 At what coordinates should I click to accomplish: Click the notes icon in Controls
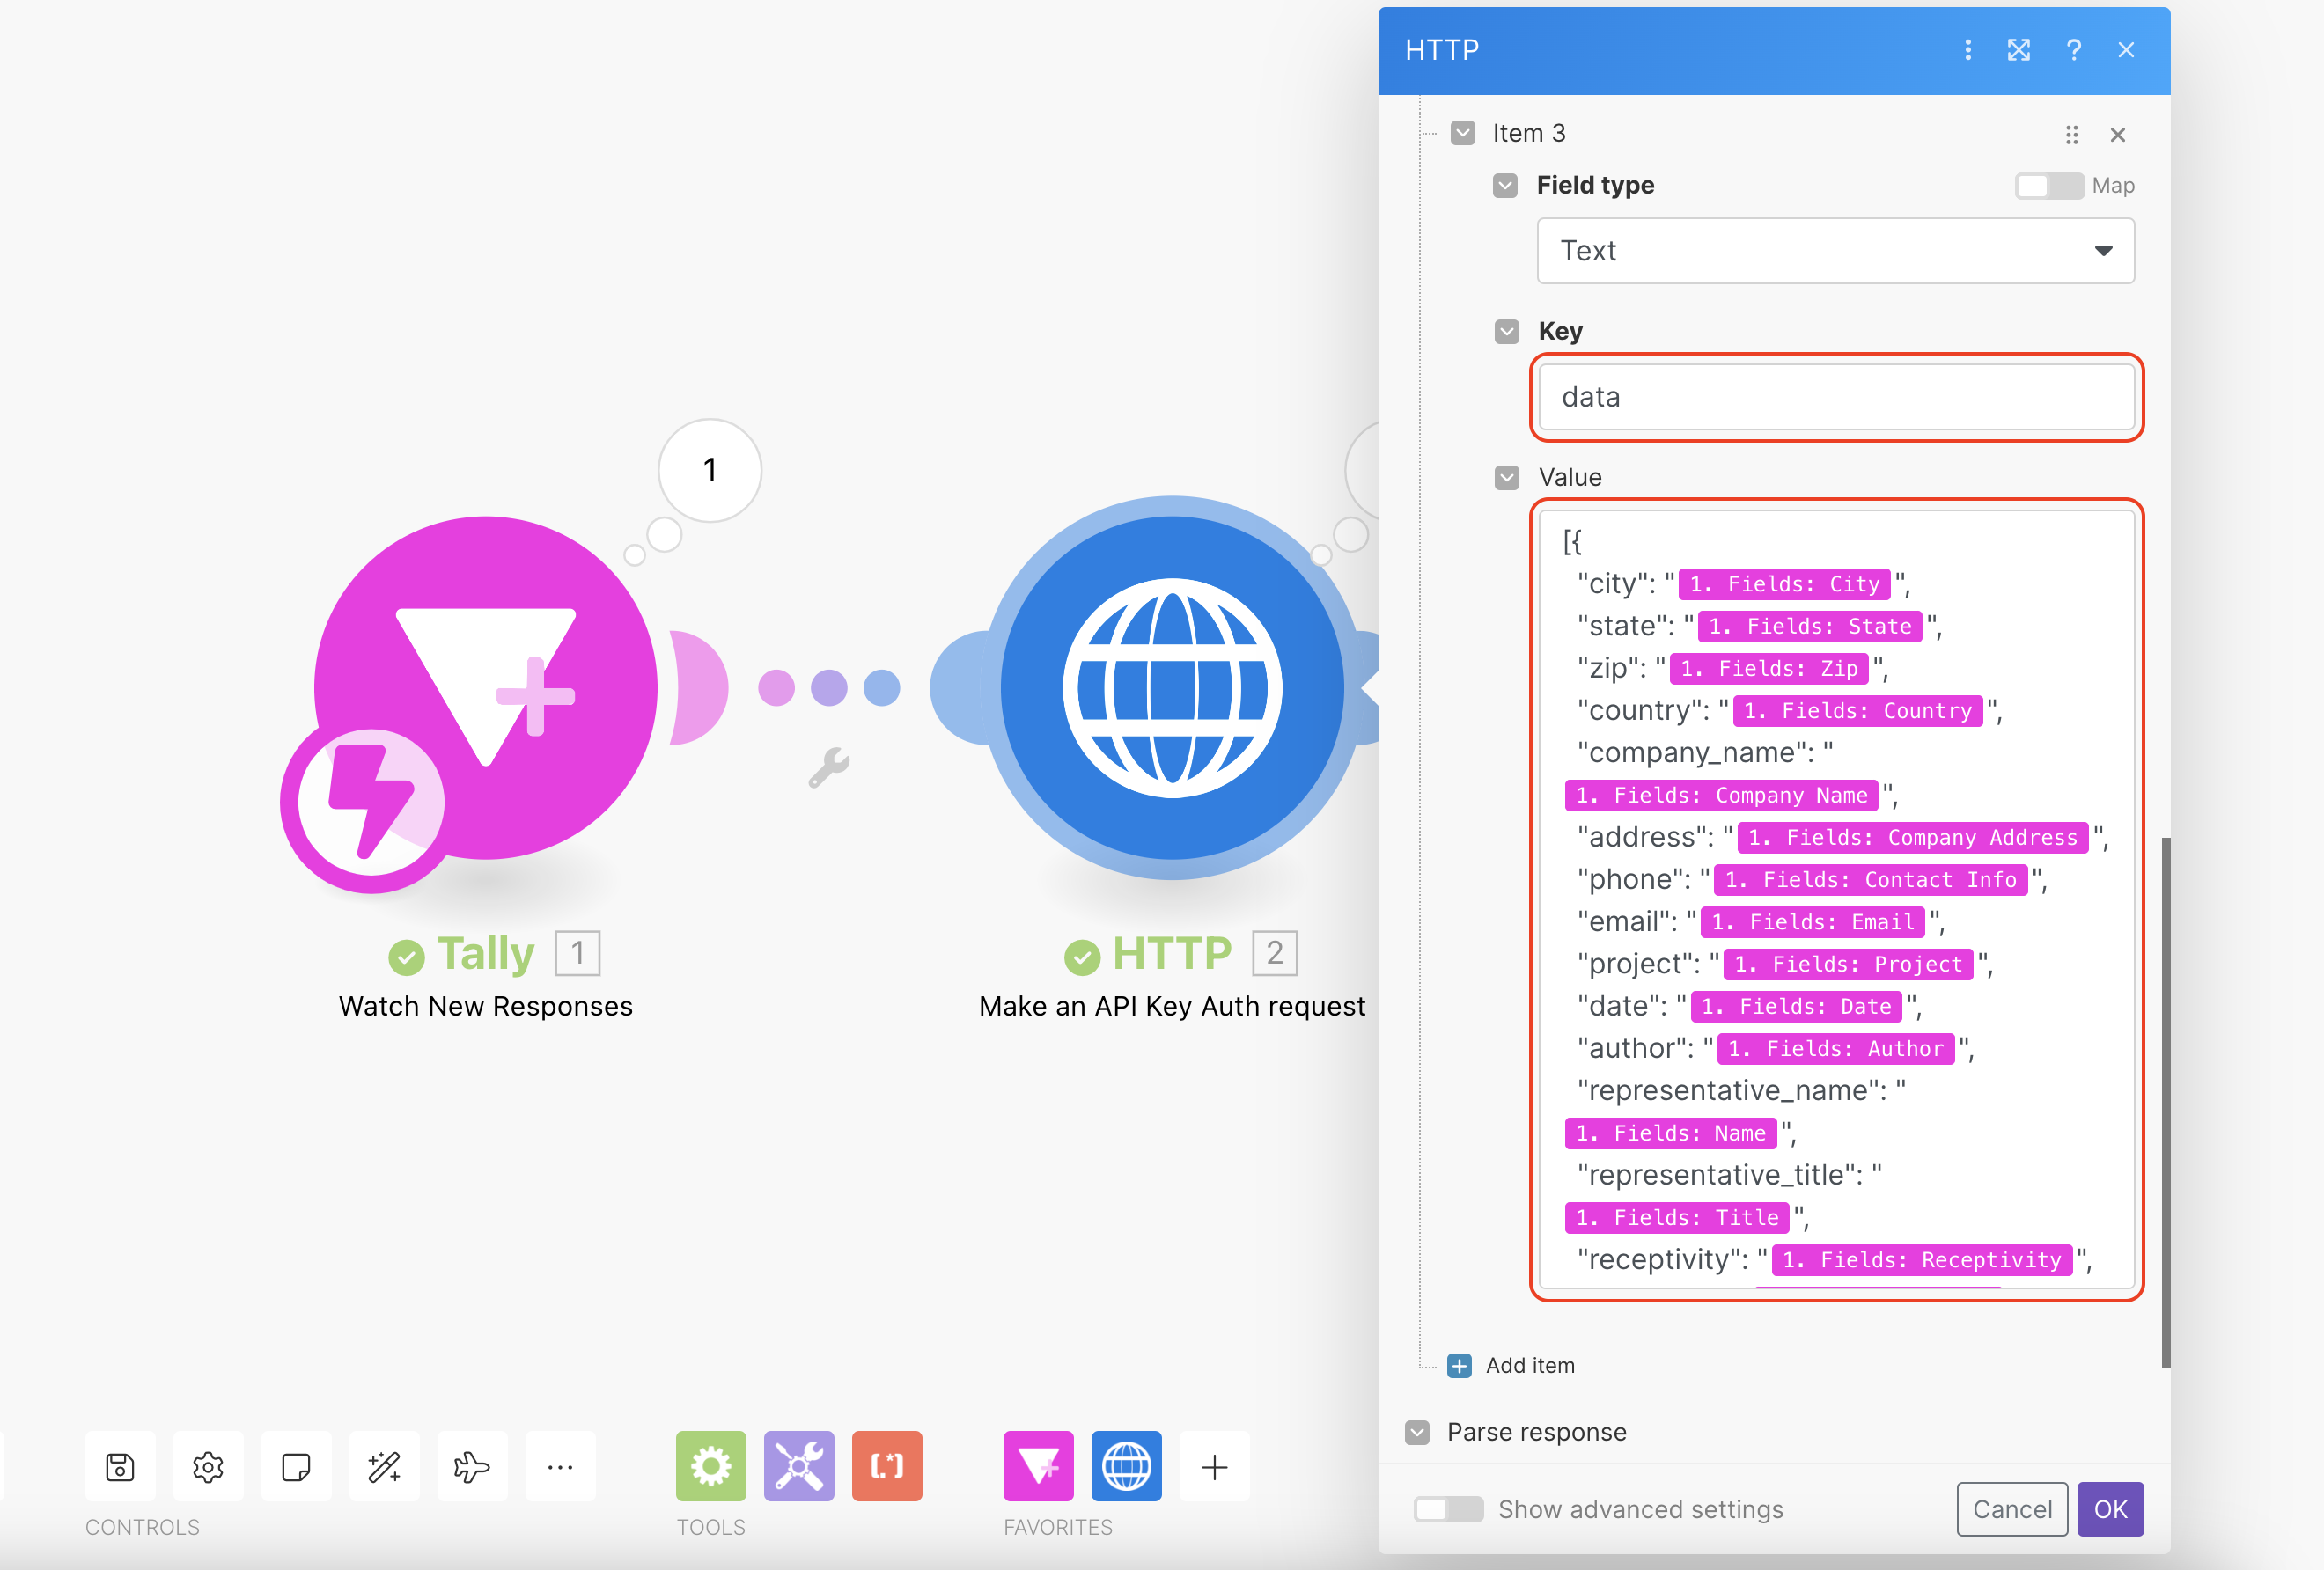(296, 1467)
